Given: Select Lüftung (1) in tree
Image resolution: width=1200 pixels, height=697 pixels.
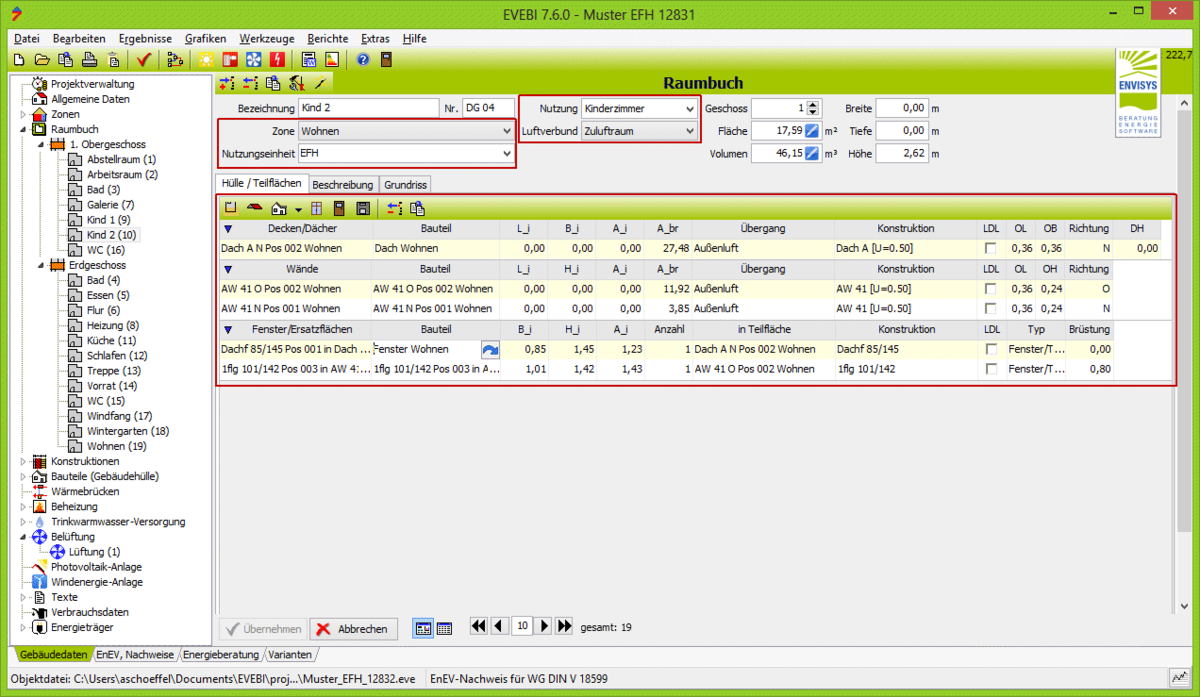Looking at the screenshot, I should click(94, 552).
